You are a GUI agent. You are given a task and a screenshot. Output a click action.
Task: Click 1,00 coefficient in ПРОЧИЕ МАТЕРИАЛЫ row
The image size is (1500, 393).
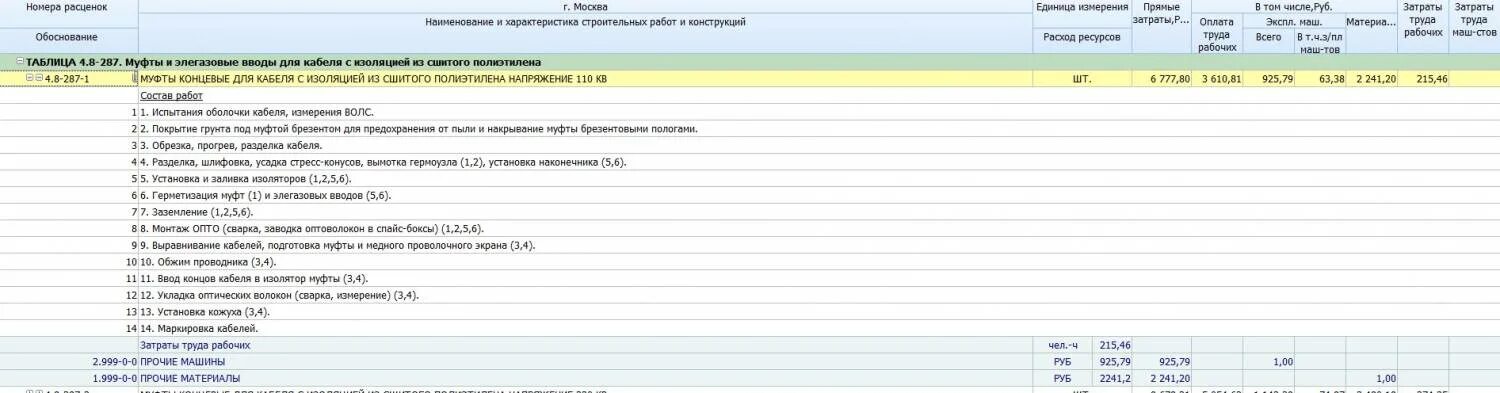tap(1386, 378)
